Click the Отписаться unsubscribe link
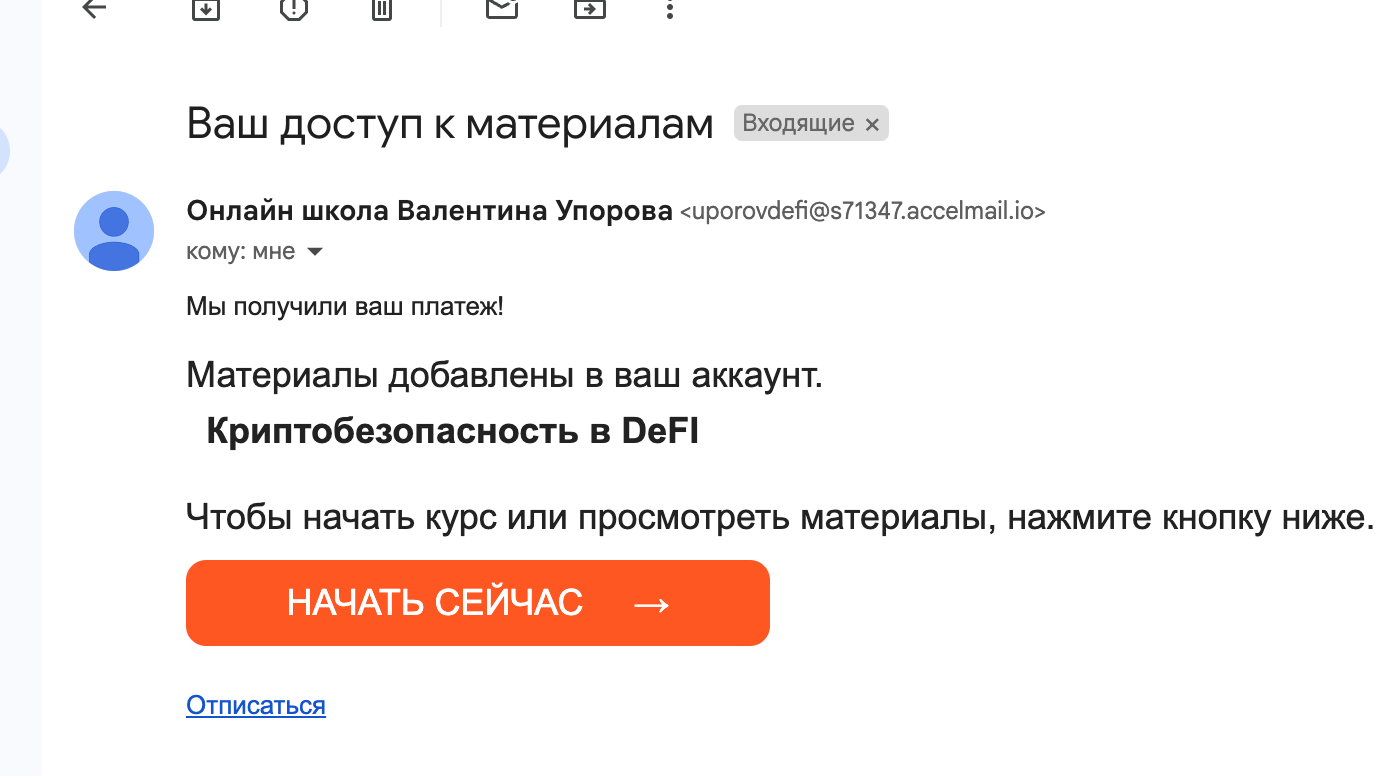Screen dimensions: 1394x776 pyautogui.click(x=256, y=705)
